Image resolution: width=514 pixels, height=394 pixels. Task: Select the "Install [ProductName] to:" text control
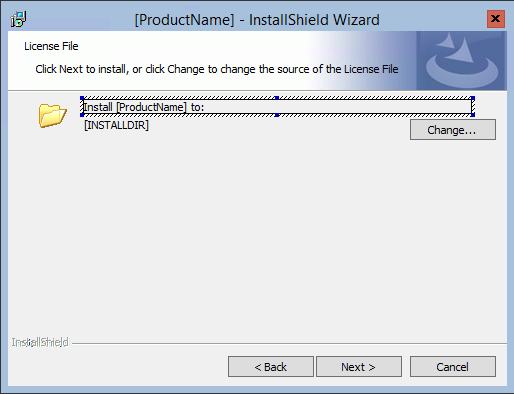(277, 107)
